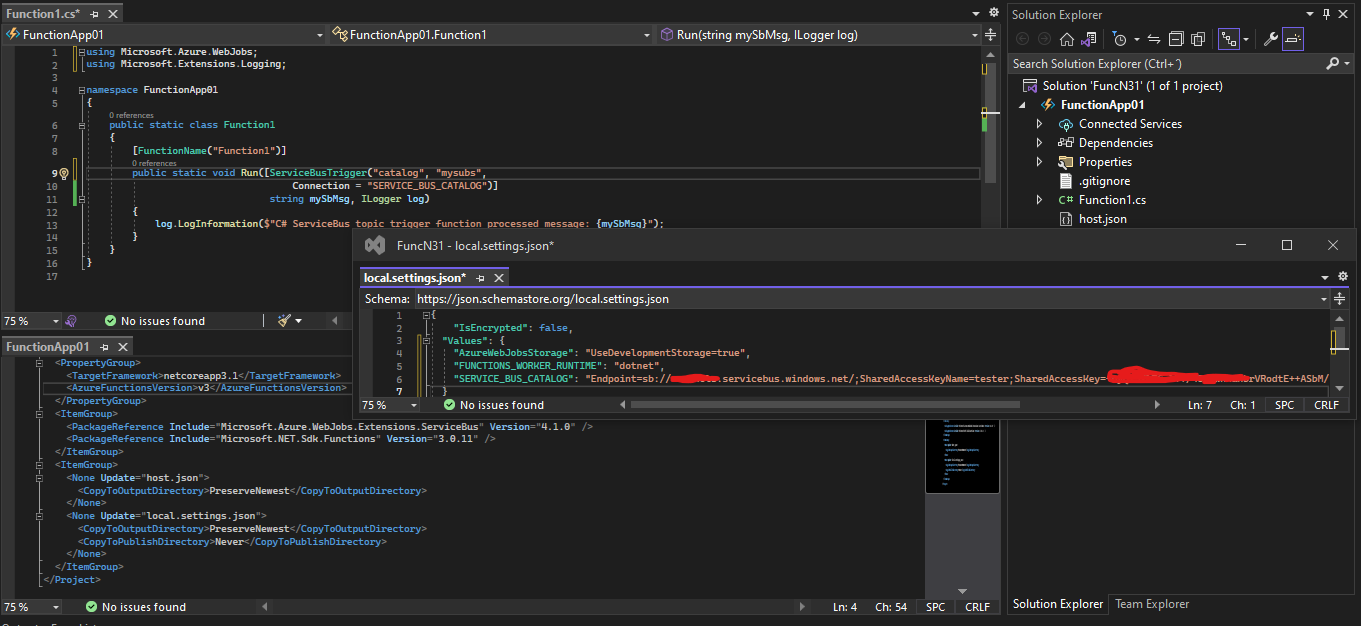Viewport: 1361px width, 626px height.
Task: Click Home icon in Solution Explorer toolbar
Action: (1067, 40)
